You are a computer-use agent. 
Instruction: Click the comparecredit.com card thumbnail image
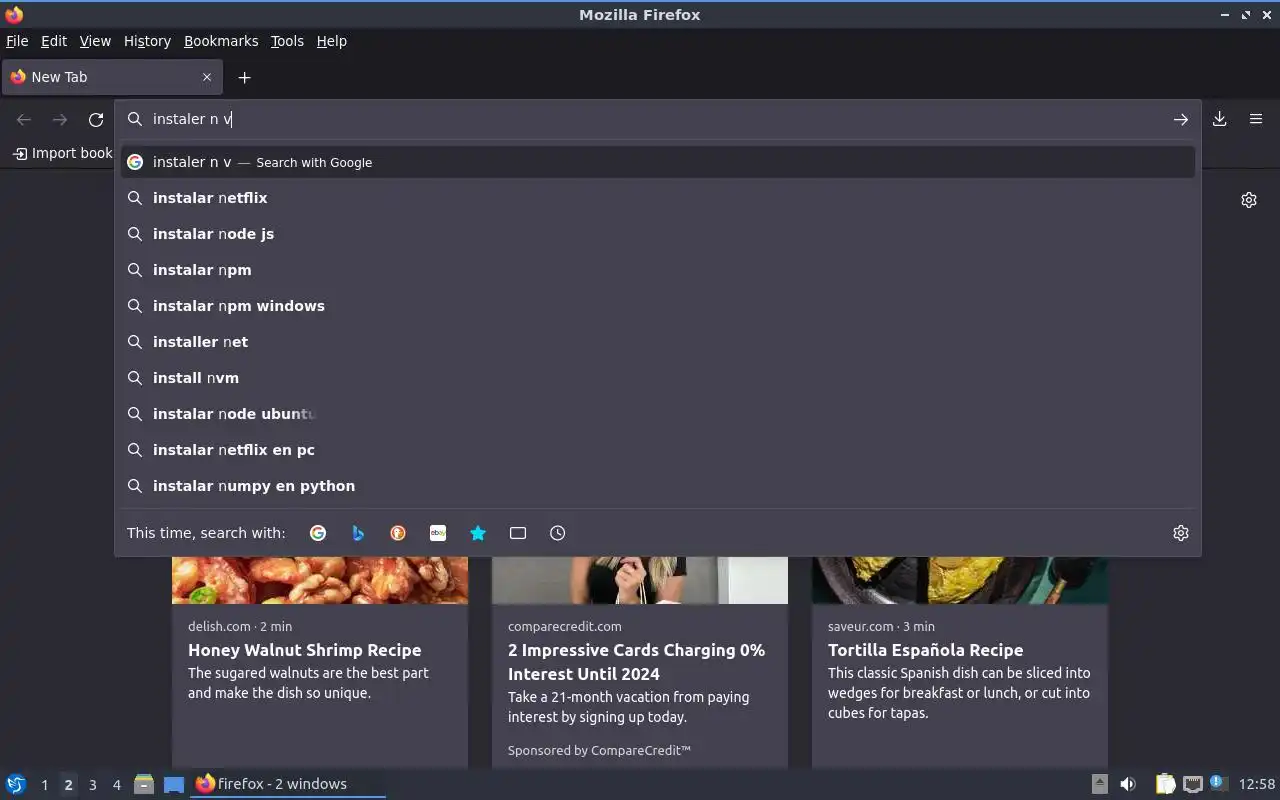640,580
